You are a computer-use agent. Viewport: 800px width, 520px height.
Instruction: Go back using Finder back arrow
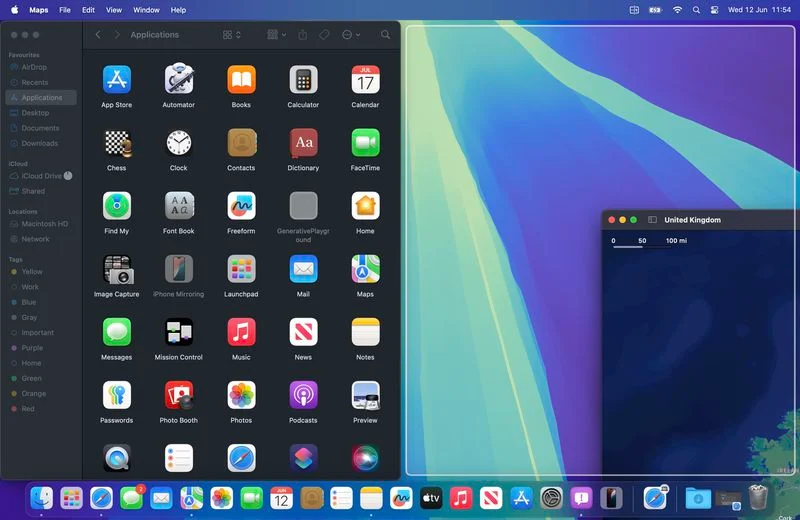pyautogui.click(x=98, y=35)
